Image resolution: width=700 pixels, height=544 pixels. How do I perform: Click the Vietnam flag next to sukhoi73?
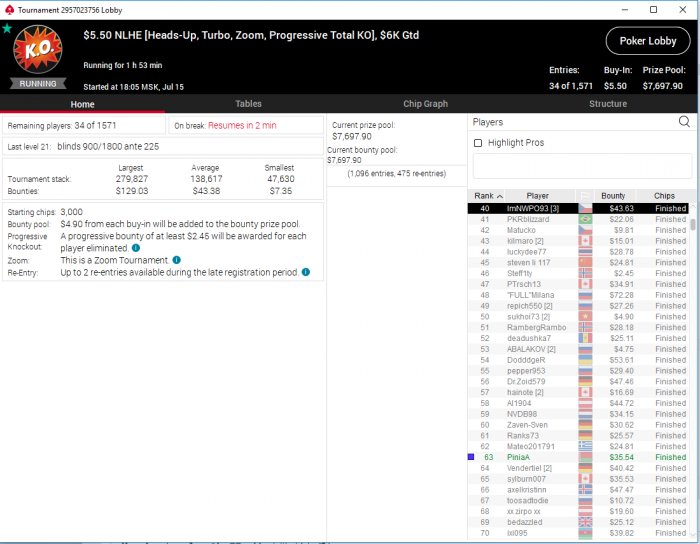coord(585,317)
